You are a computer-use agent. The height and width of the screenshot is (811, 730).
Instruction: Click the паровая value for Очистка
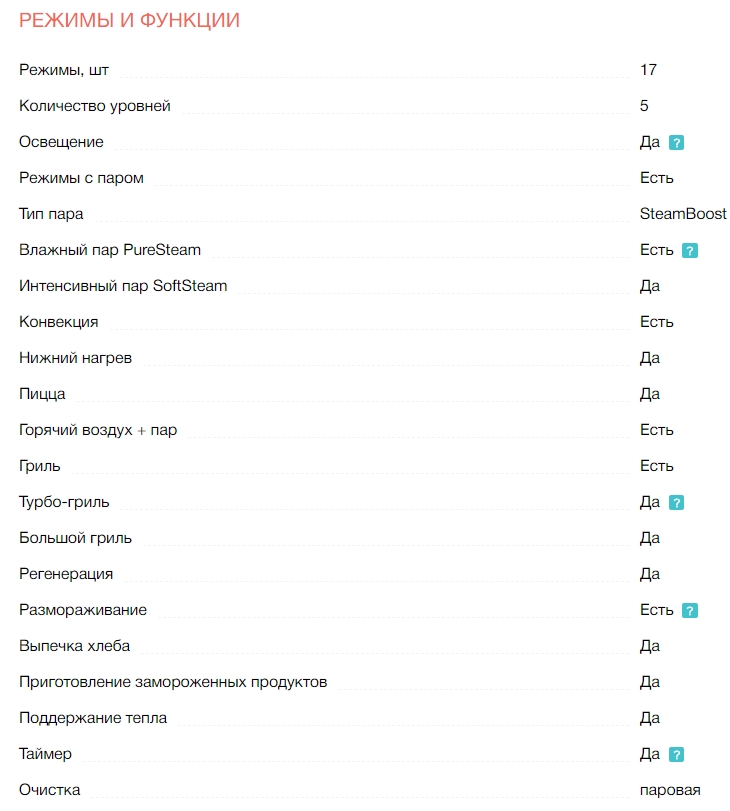(670, 790)
